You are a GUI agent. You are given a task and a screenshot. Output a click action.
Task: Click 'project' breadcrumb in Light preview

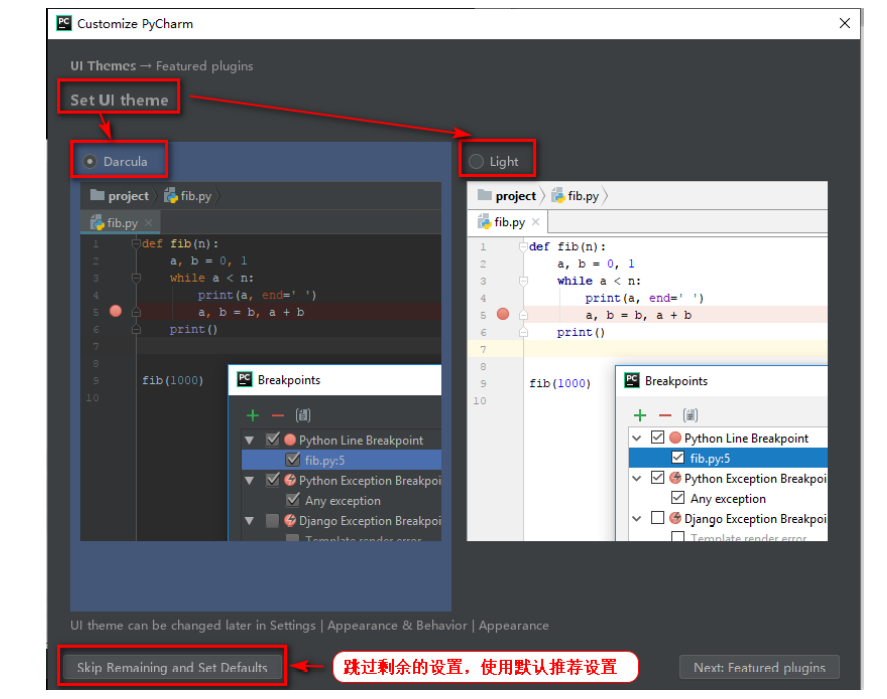point(515,196)
